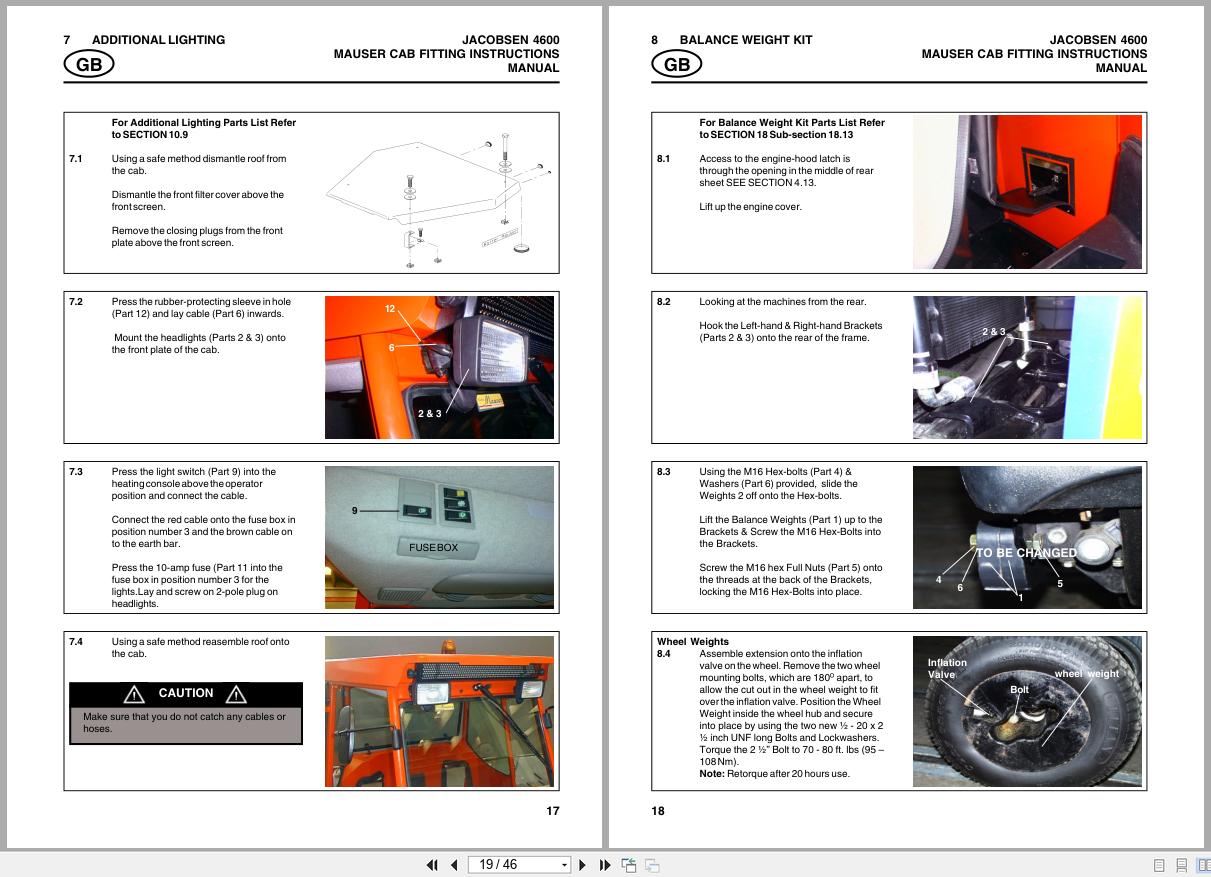Click left warning triangle in CAUTION banner
The width and height of the screenshot is (1211, 877).
click(x=134, y=694)
